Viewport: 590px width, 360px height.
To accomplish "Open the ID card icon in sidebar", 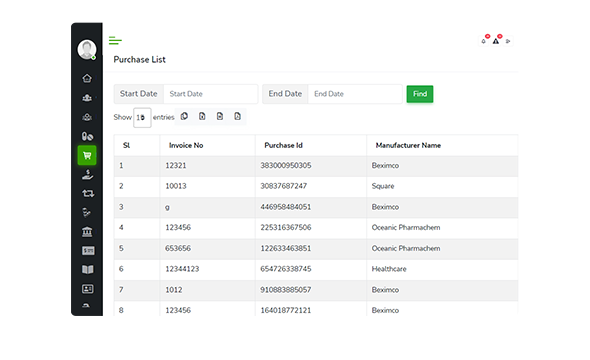I will coord(88,289).
